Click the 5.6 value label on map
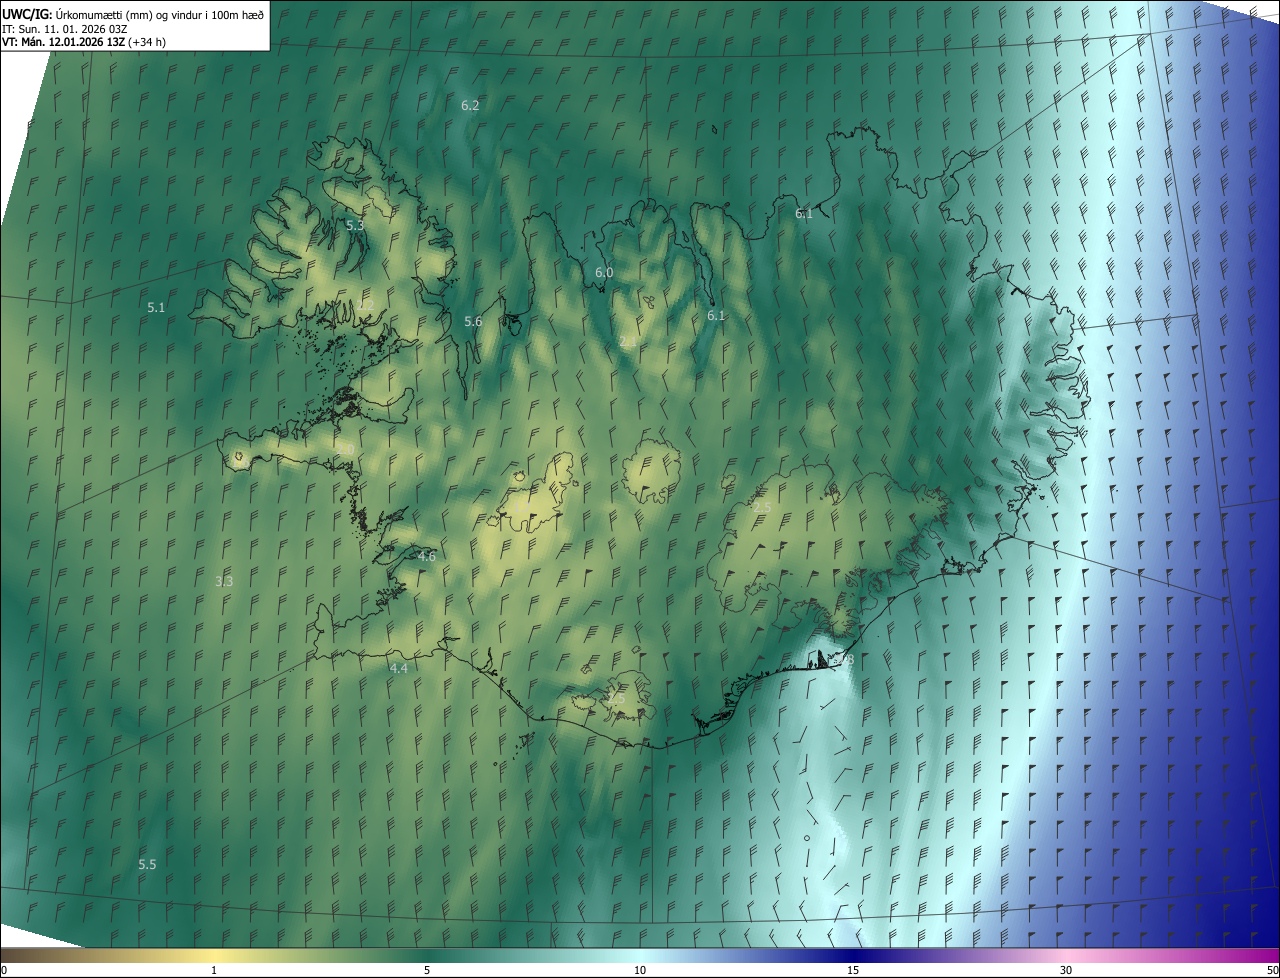Viewport: 1280px width, 978px height. point(473,322)
